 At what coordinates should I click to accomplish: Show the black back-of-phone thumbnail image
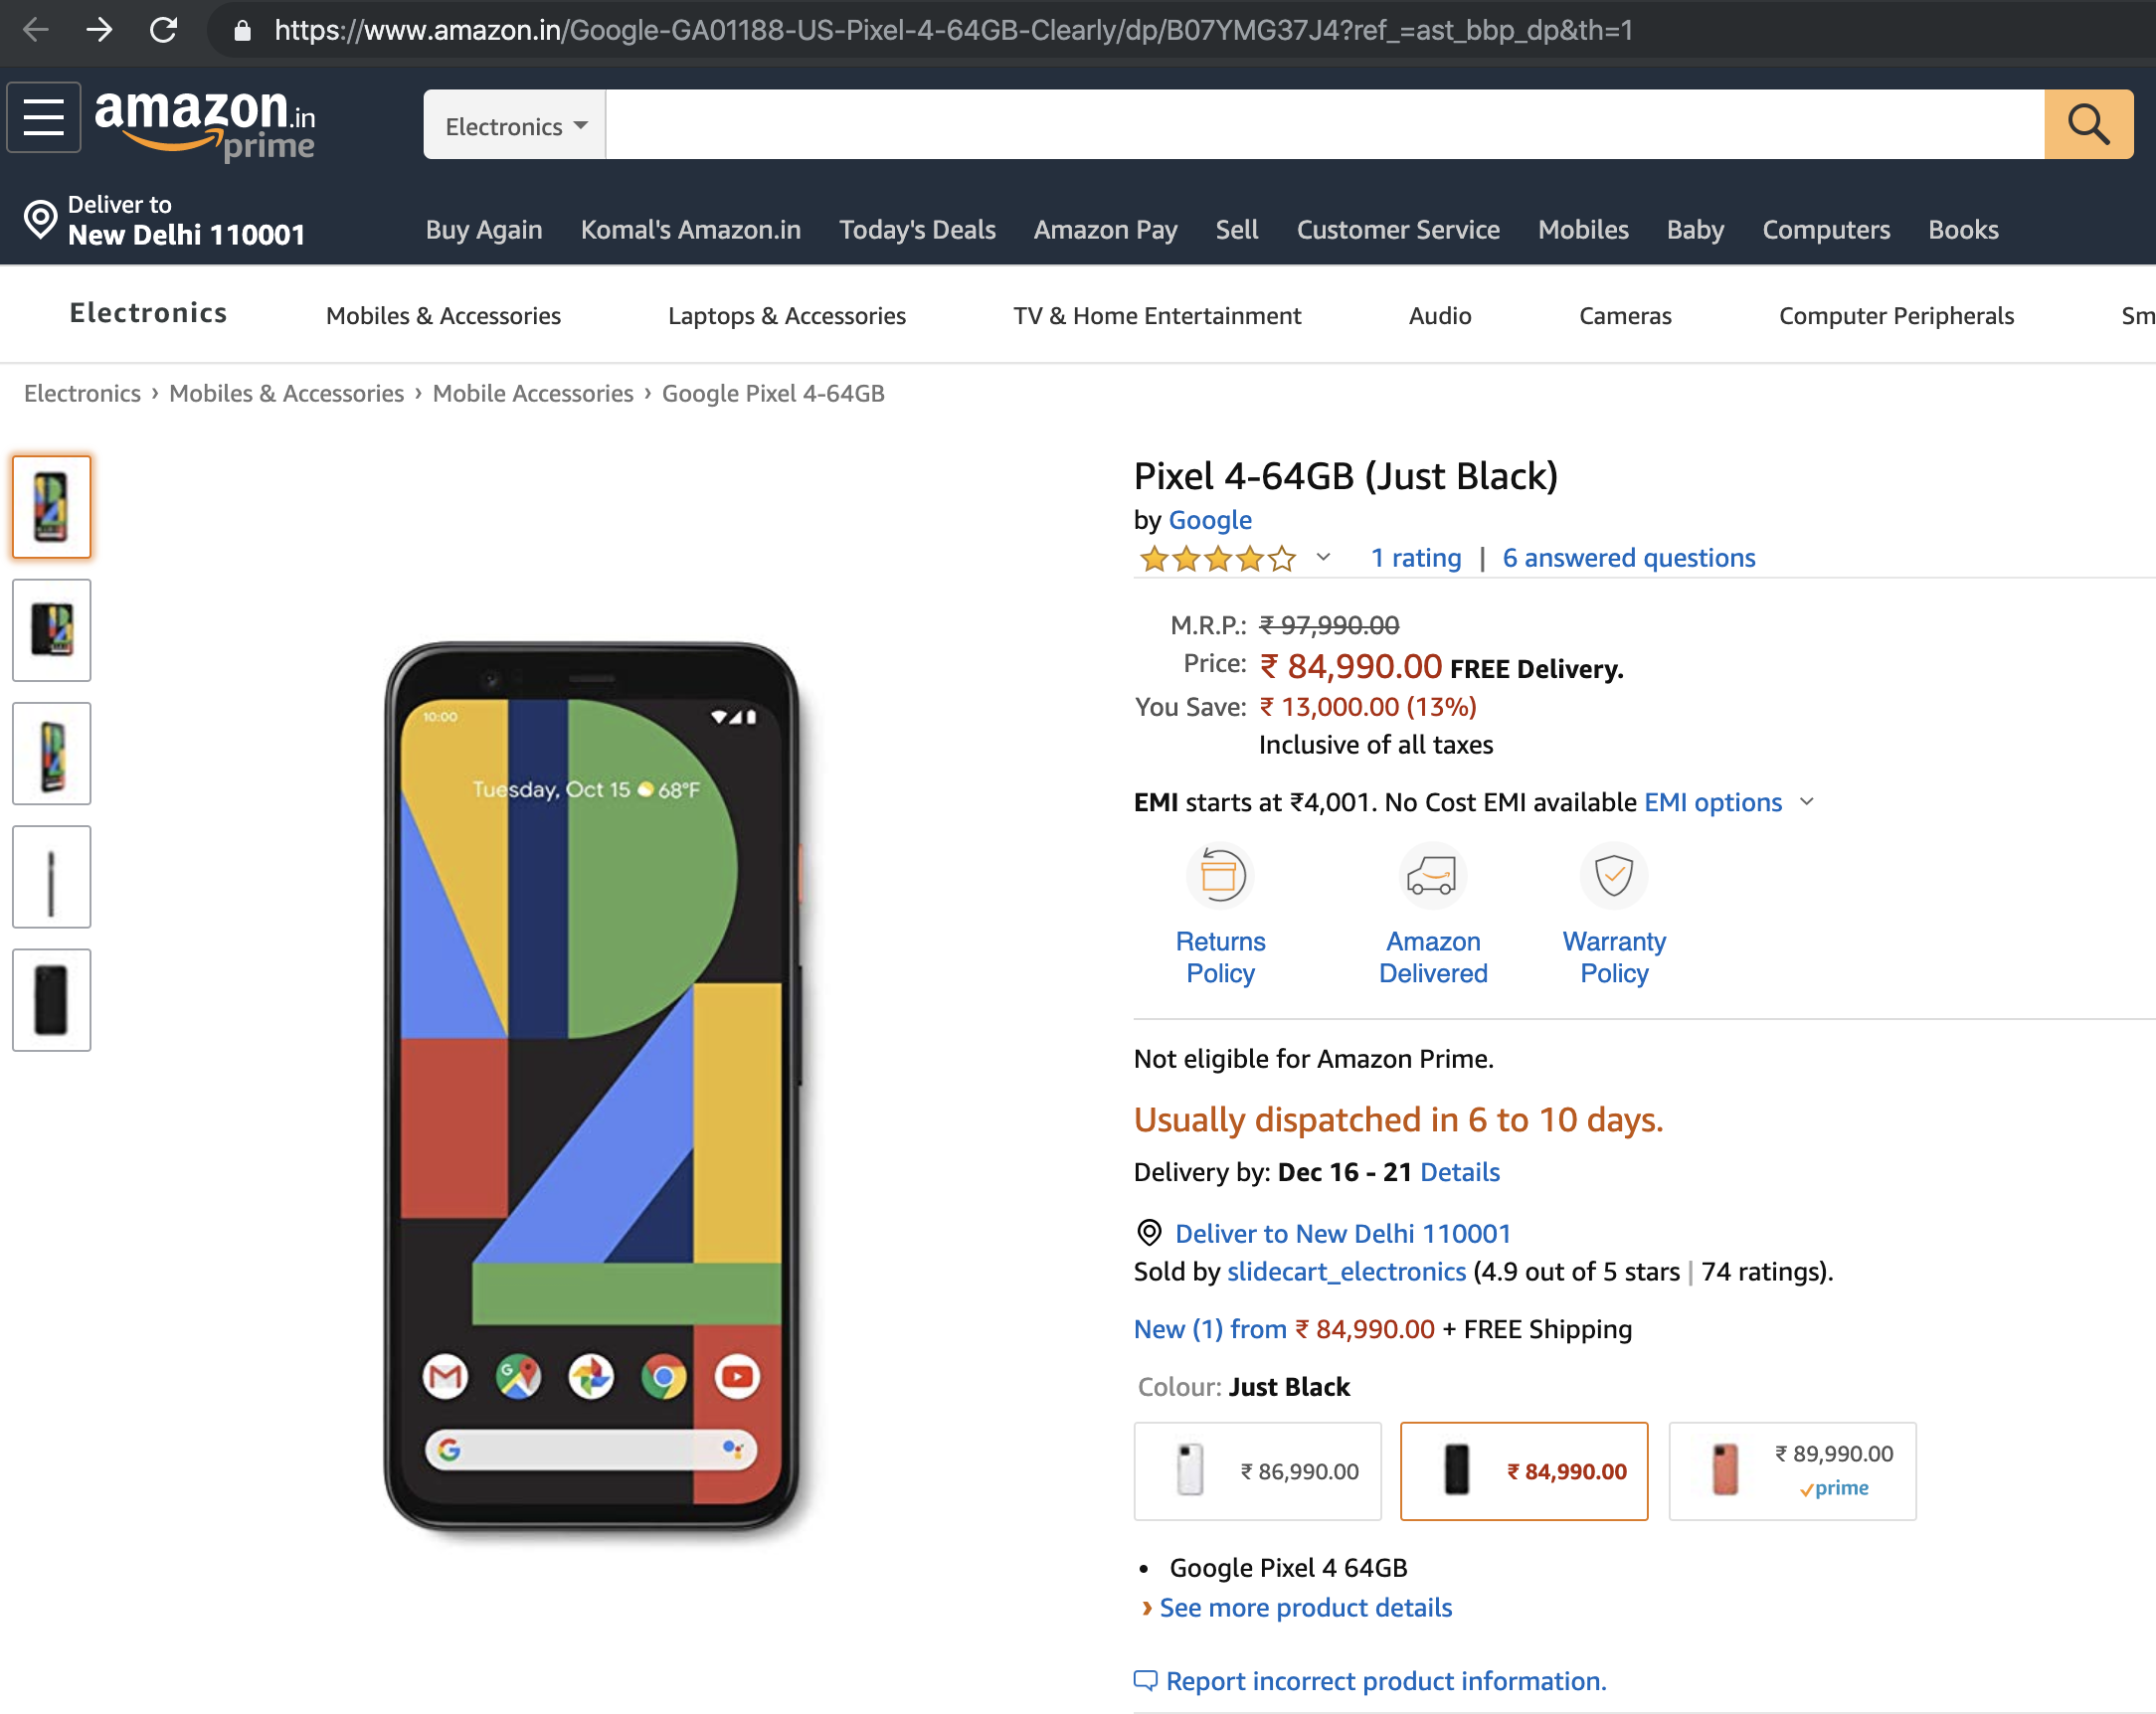(x=51, y=999)
